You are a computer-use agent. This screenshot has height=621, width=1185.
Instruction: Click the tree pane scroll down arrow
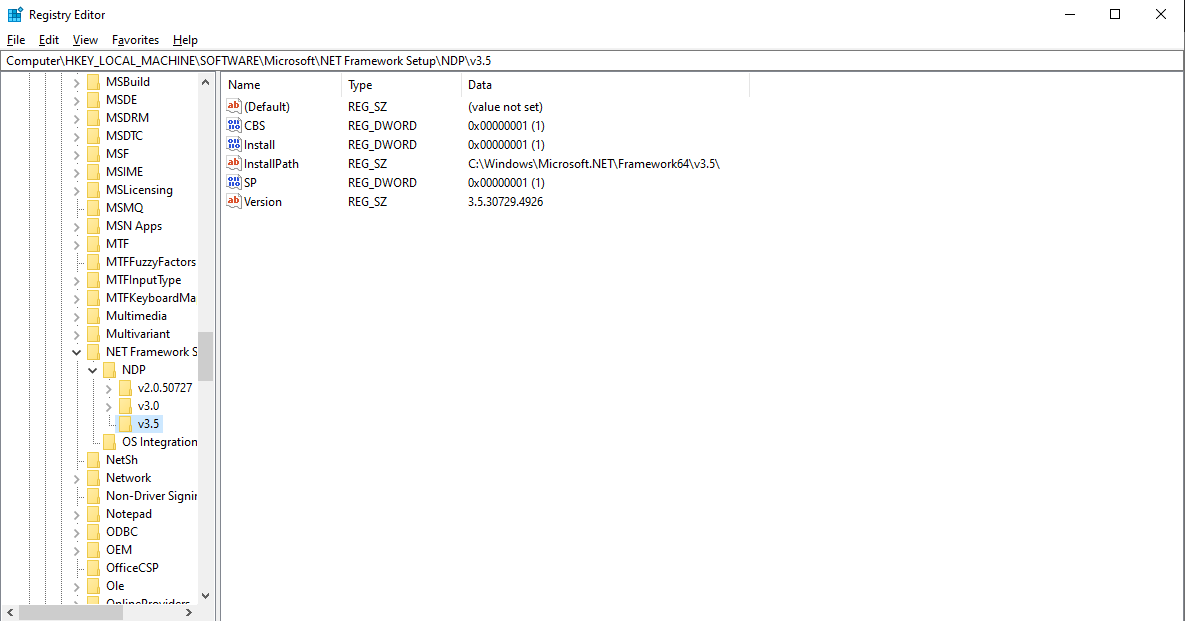click(206, 596)
